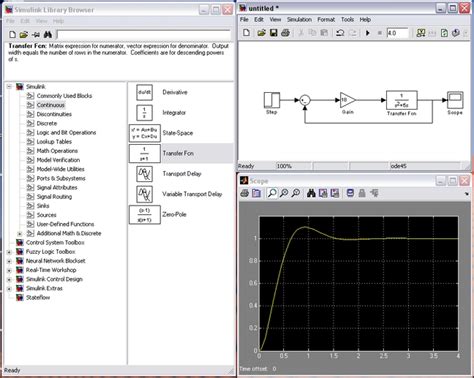Click Open folder icon in Library Browser toolbar
The height and width of the screenshot is (378, 474).
click(23, 34)
